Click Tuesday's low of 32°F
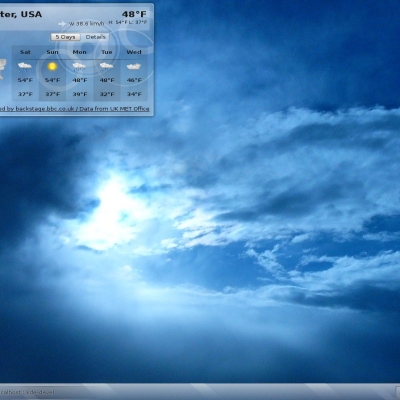The width and height of the screenshot is (400, 400). [107, 94]
